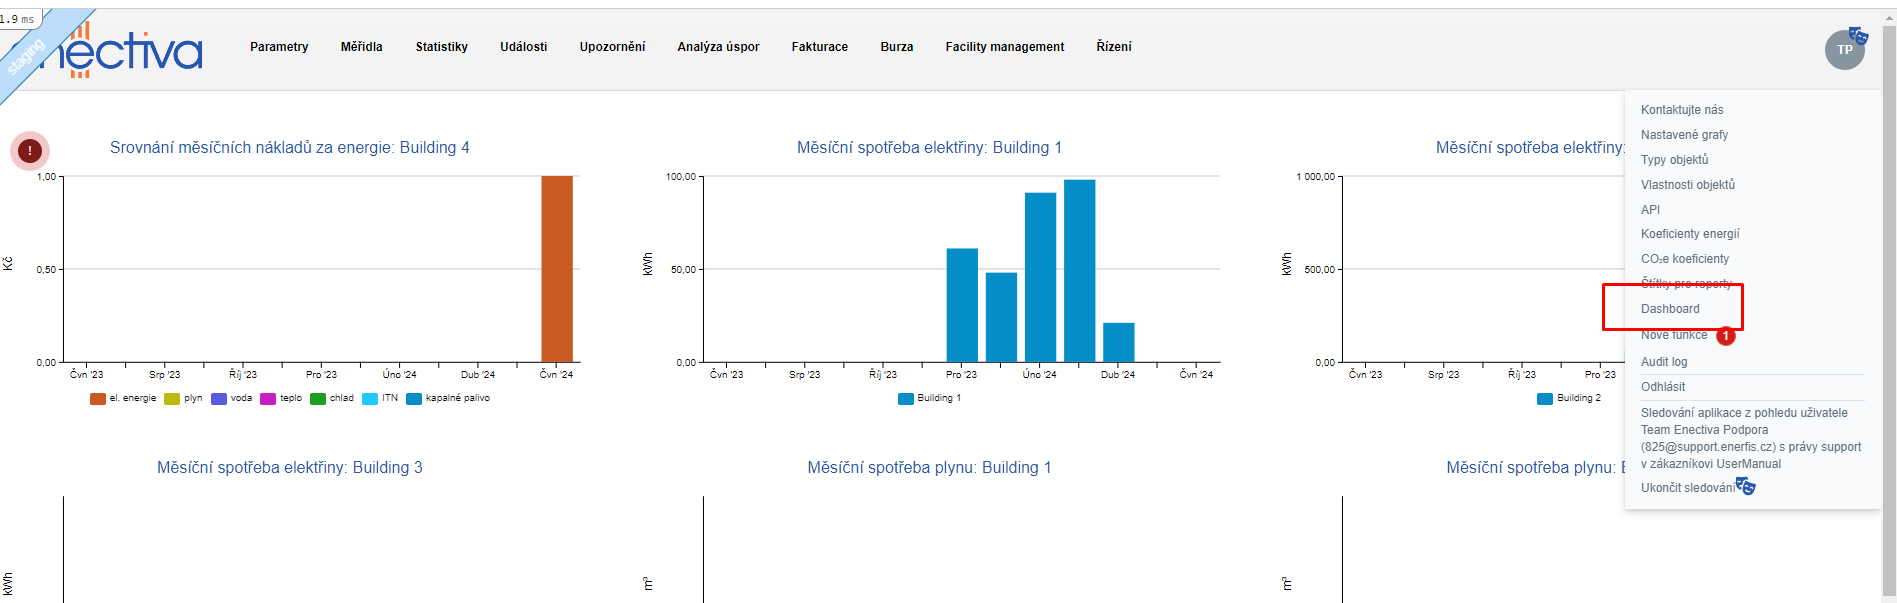The height and width of the screenshot is (603, 1897).
Task: Click the red exclamation alert icon
Action: coord(30,151)
